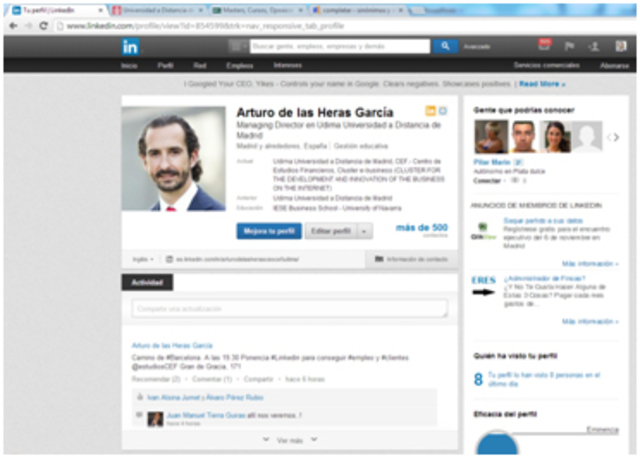Click the browser back arrow
This screenshot has width=640, height=458.
[13, 26]
